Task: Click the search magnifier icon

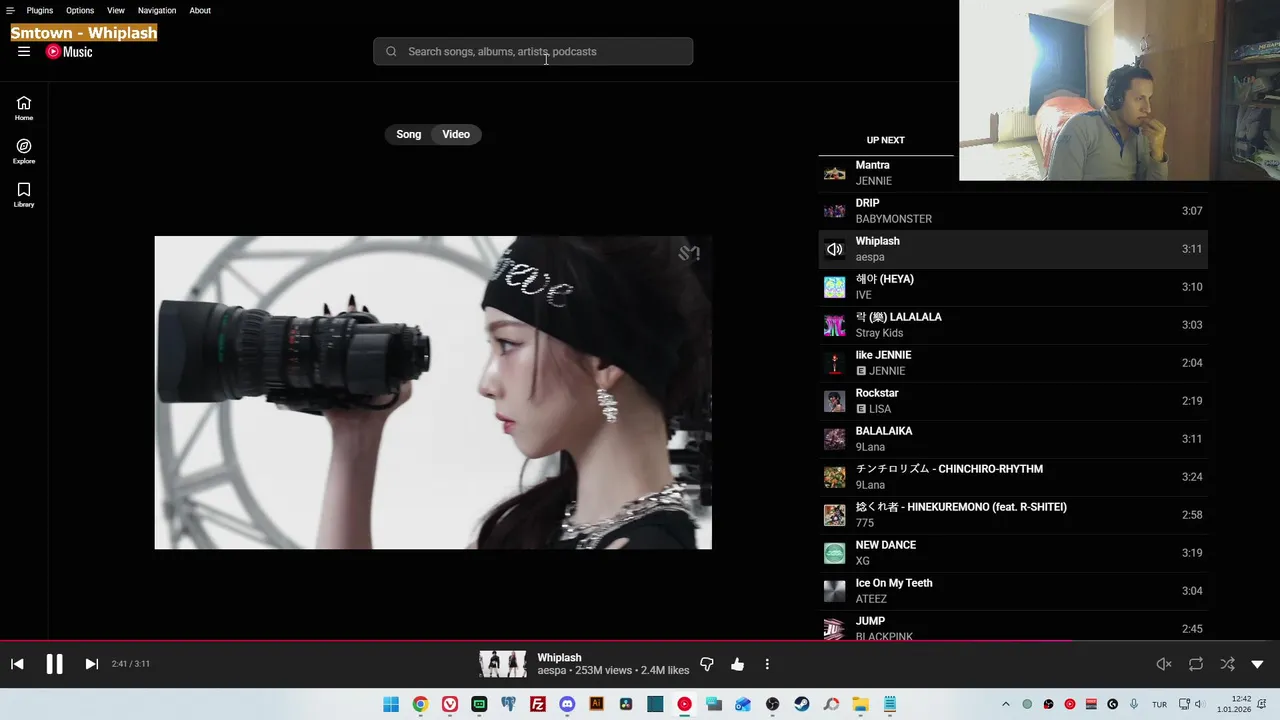Action: click(391, 52)
